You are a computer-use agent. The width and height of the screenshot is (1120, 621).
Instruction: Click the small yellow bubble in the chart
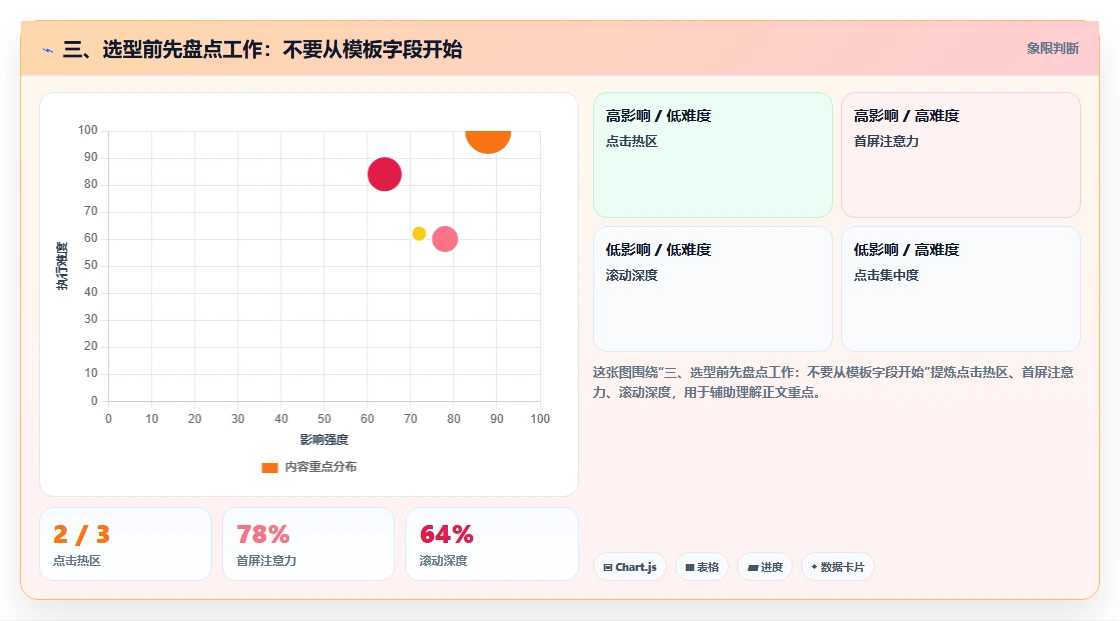(x=419, y=234)
